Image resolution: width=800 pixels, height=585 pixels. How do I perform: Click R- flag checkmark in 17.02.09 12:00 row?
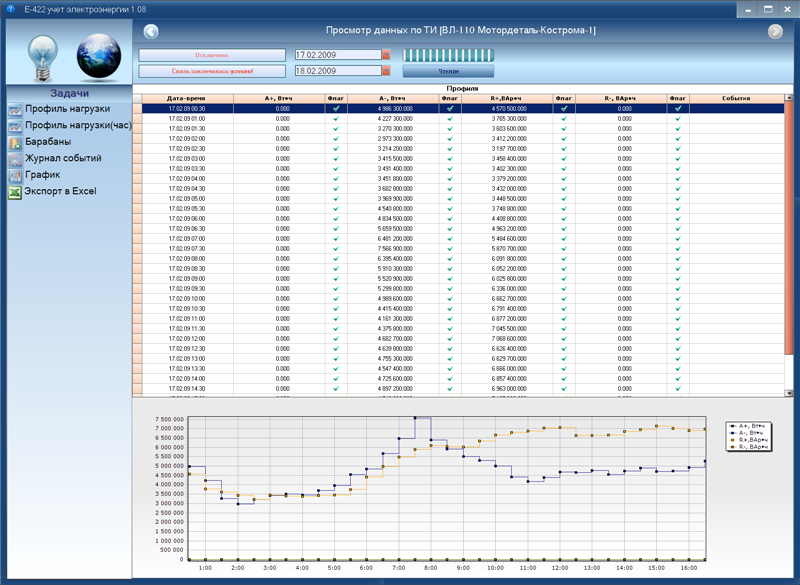click(678, 339)
